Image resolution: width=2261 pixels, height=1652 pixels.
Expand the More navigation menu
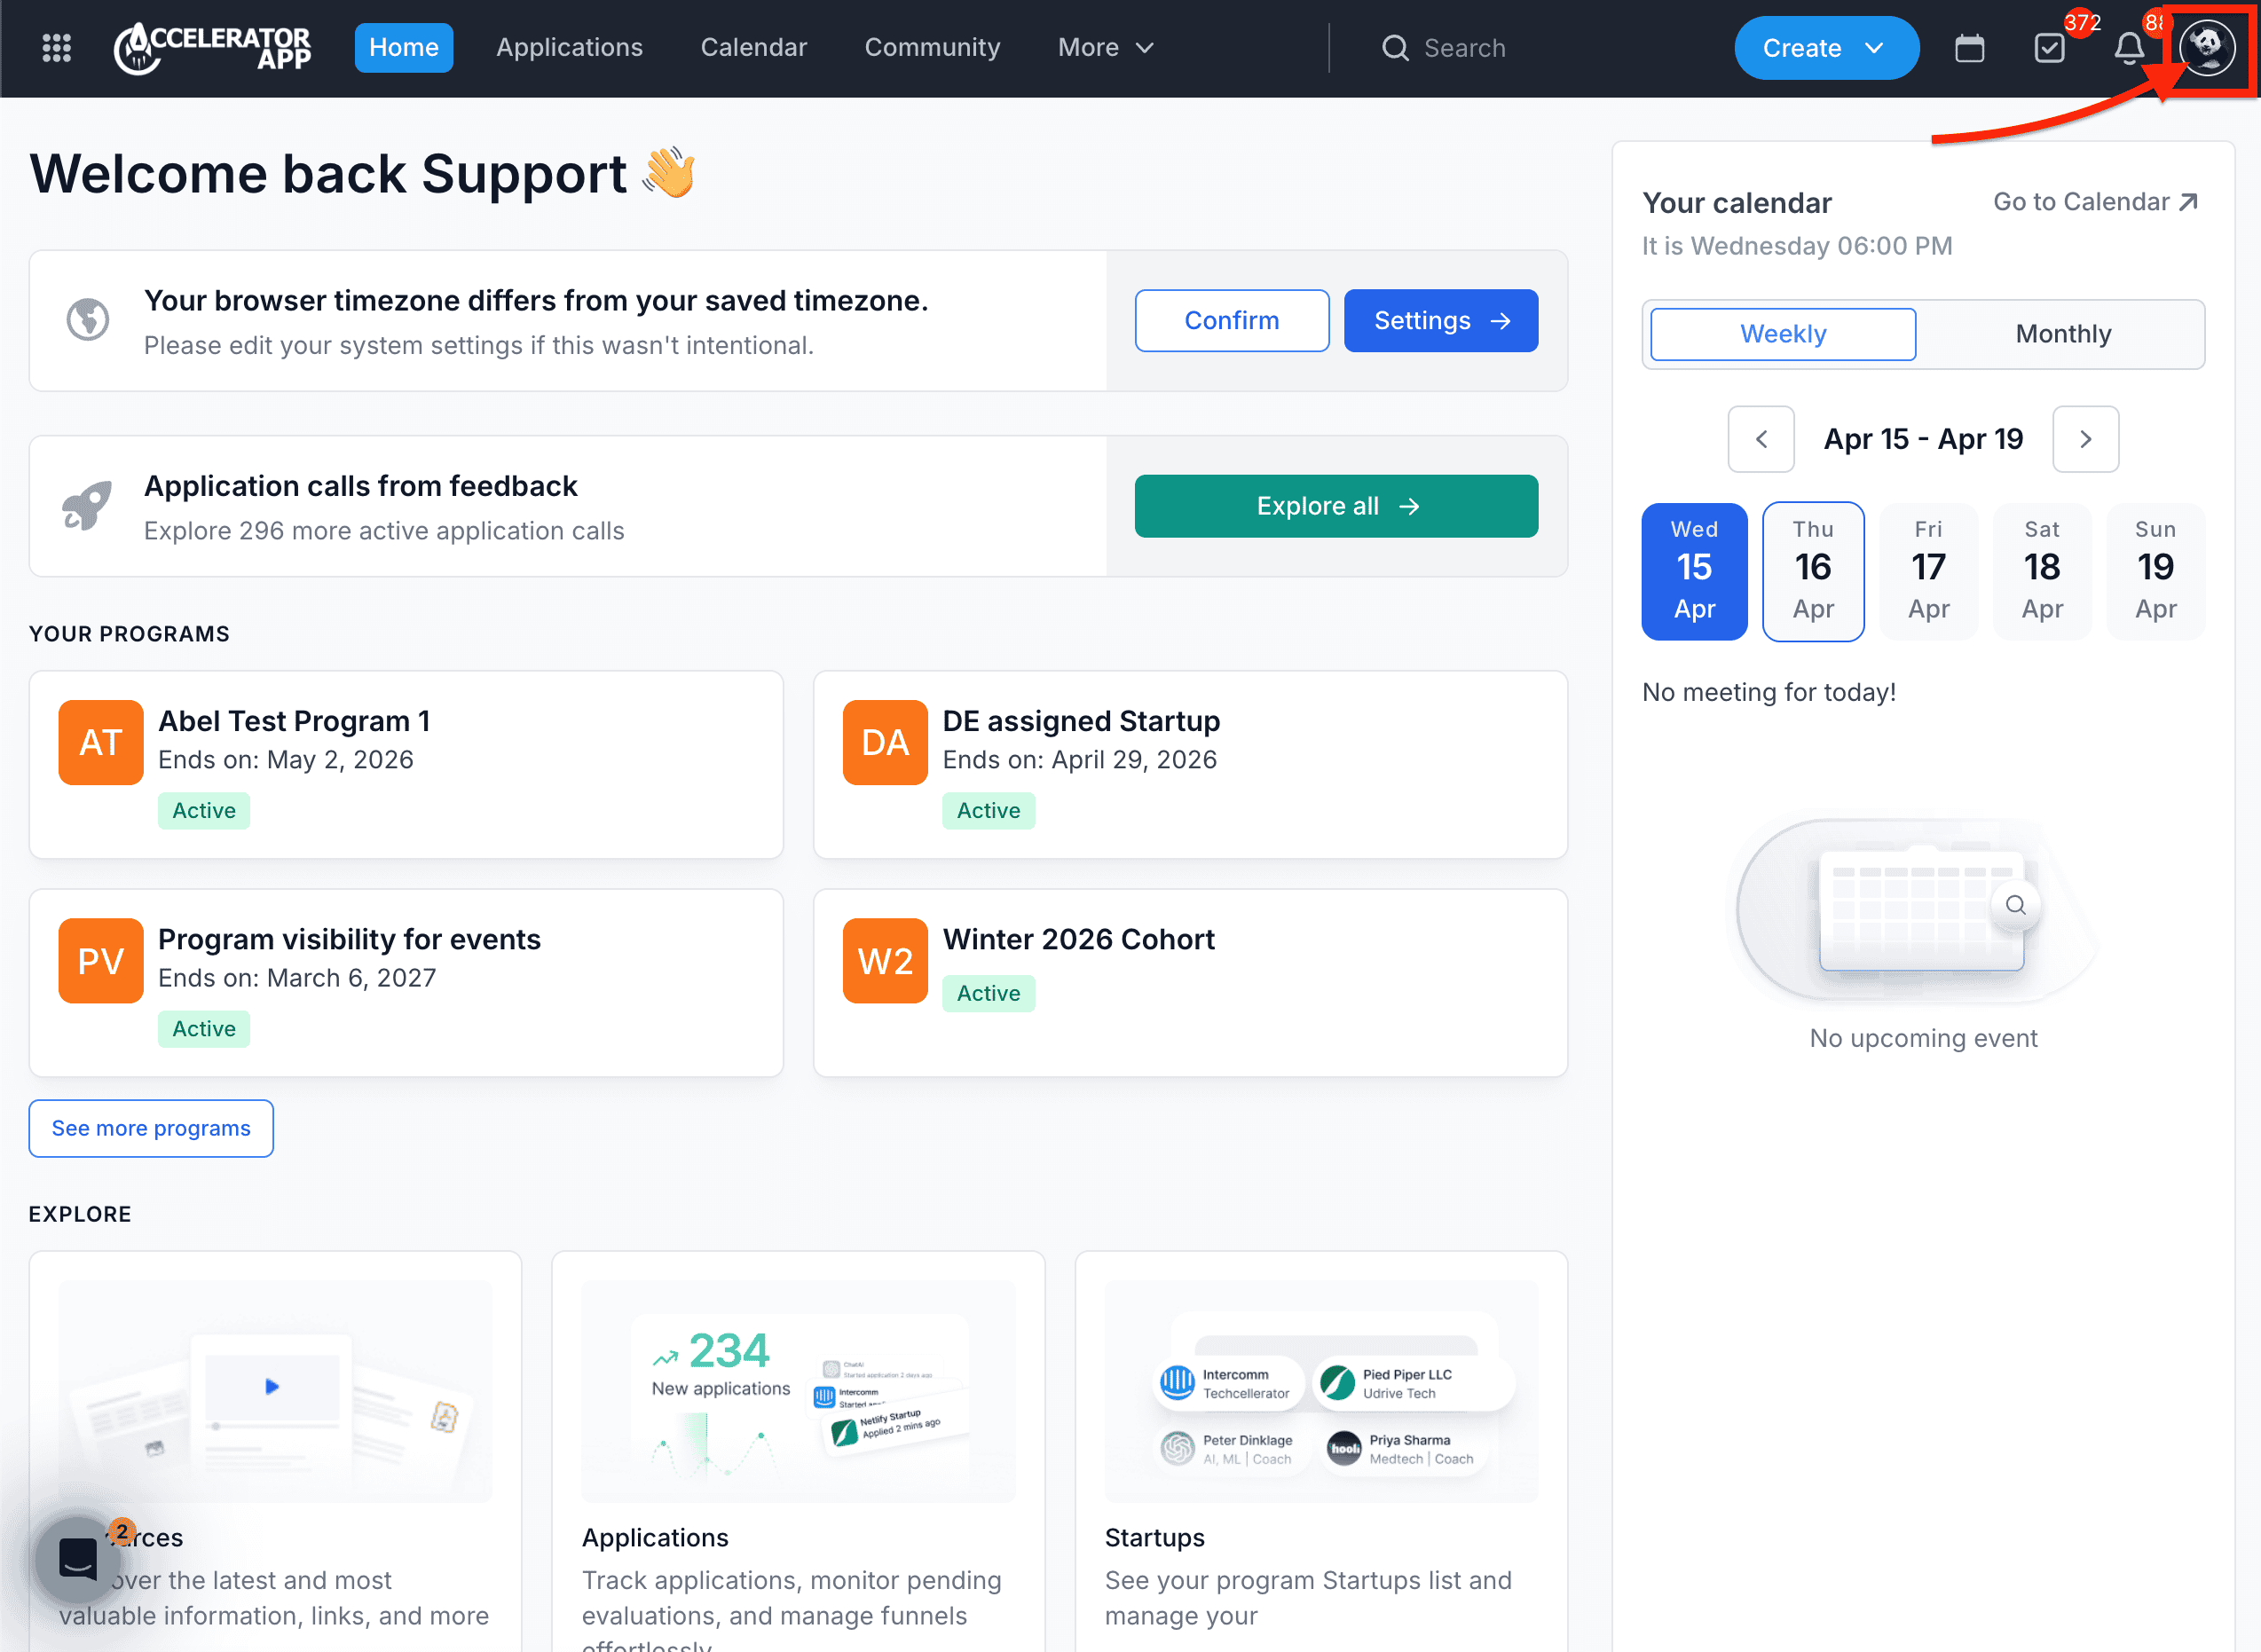point(1105,47)
